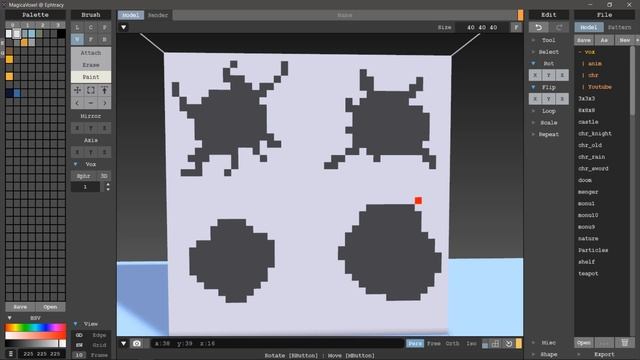Viewport: 640px width, 360px height.
Task: Pick the blue swatch in palette
Action: click(x=17, y=93)
